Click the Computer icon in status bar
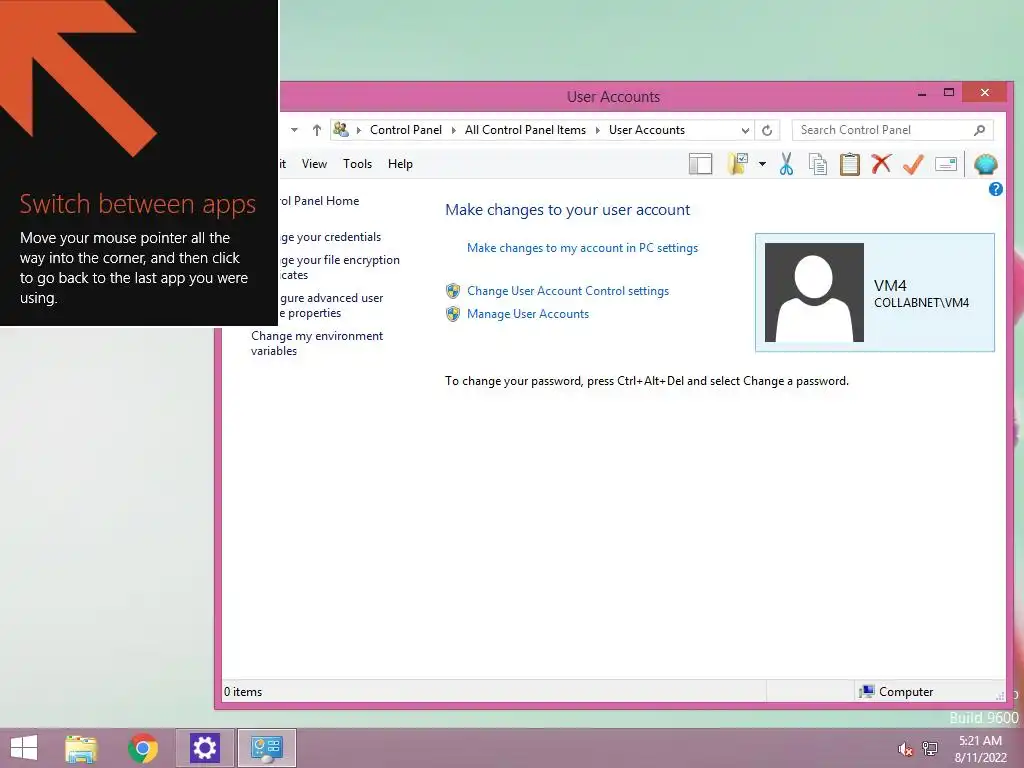This screenshot has height=768, width=1024. point(866,692)
